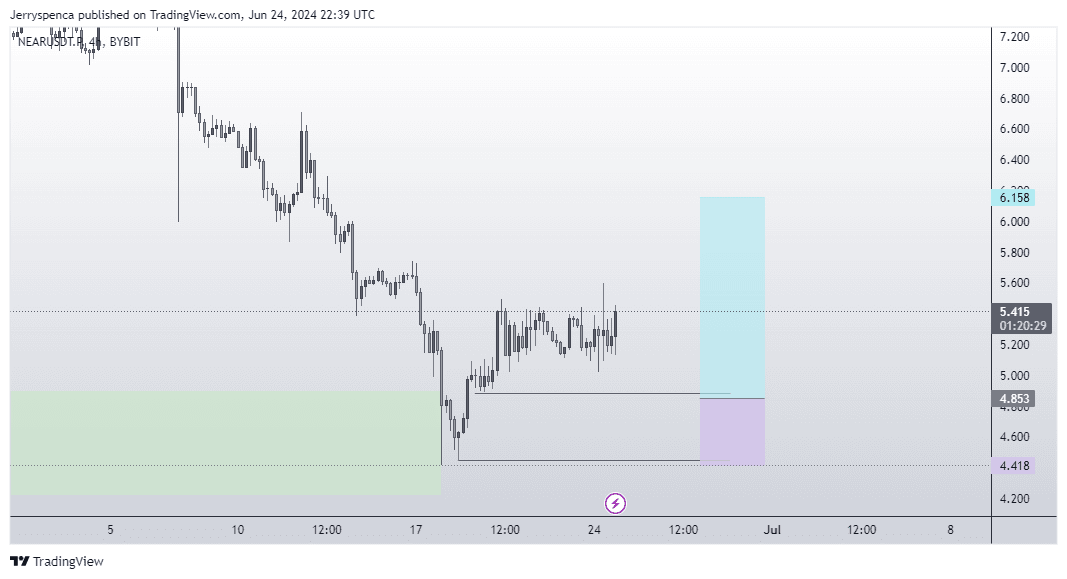Screen dimensions: 1067x579
Task: Click the '10' date on time axis
Action: (x=238, y=530)
